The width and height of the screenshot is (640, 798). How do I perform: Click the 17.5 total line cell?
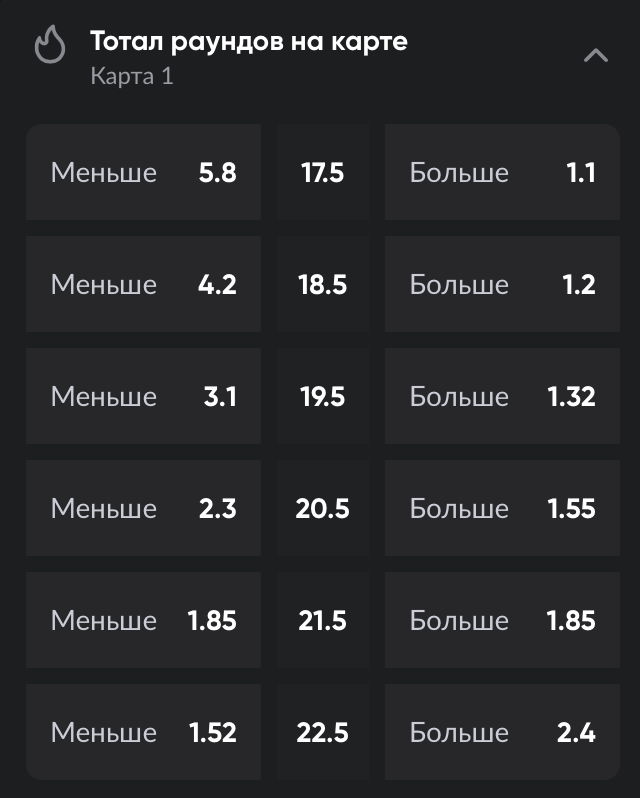(x=322, y=173)
